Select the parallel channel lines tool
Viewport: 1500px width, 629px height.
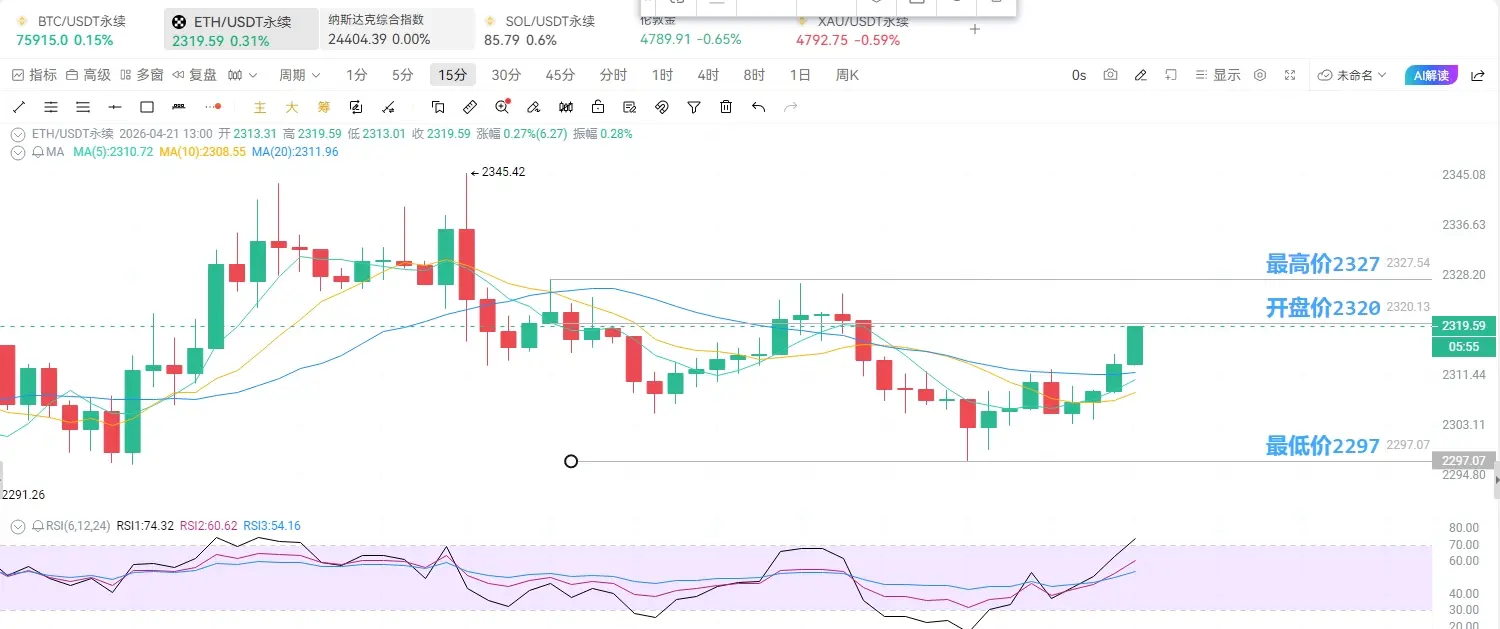pos(51,107)
